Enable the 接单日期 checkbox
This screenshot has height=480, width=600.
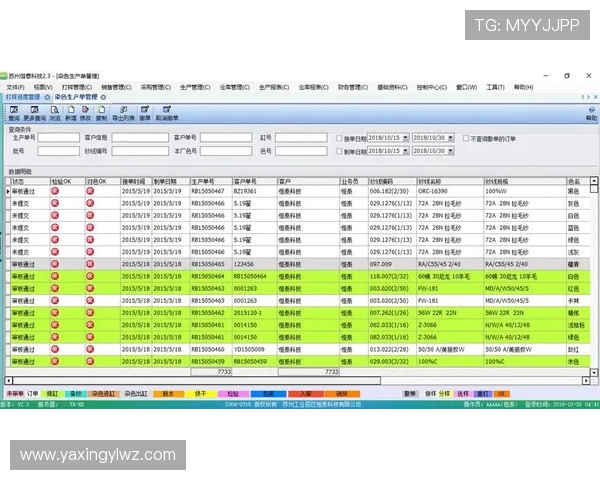(339, 138)
